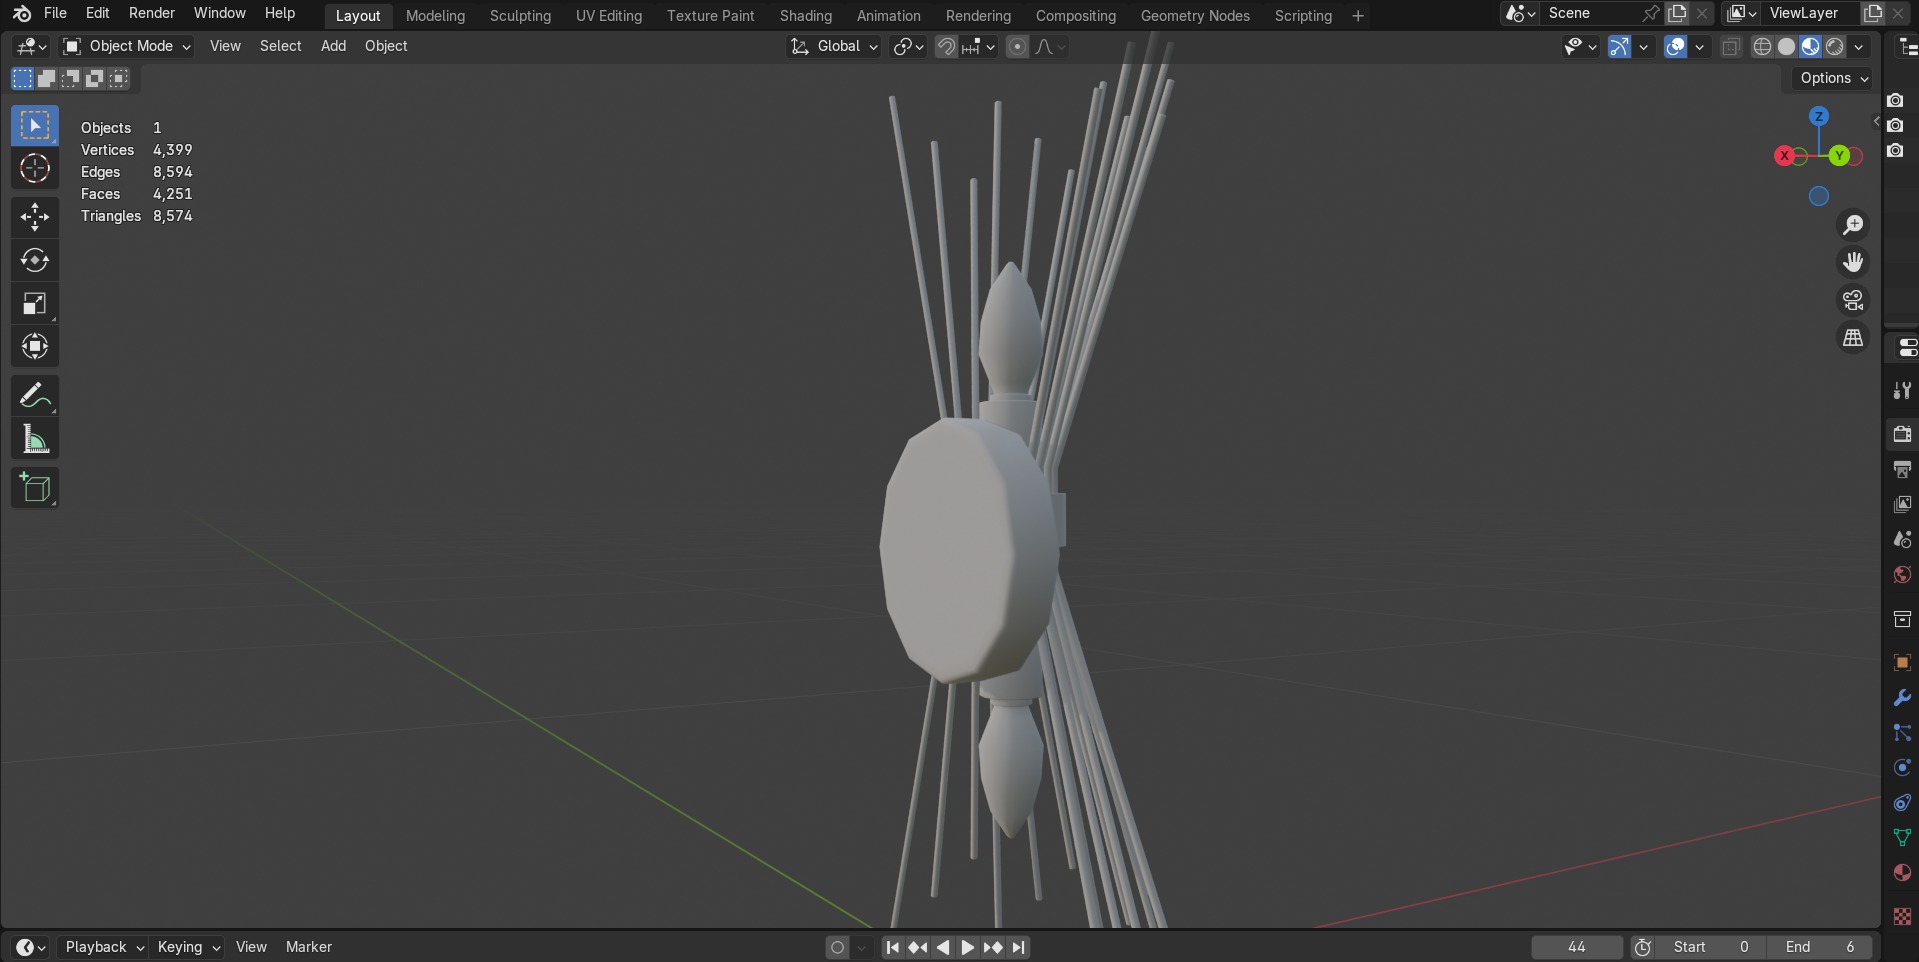Open the View Layer properties tab
This screenshot has height=962, width=1919.
pyautogui.click(x=1902, y=504)
